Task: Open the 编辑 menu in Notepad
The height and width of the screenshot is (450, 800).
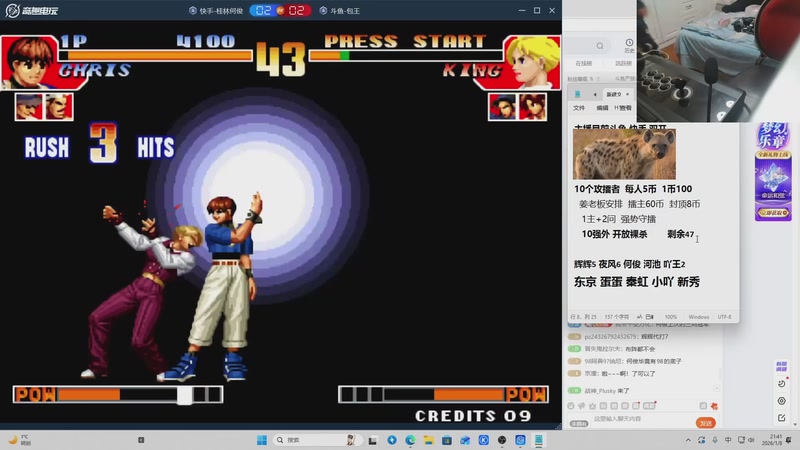Action: tap(602, 108)
